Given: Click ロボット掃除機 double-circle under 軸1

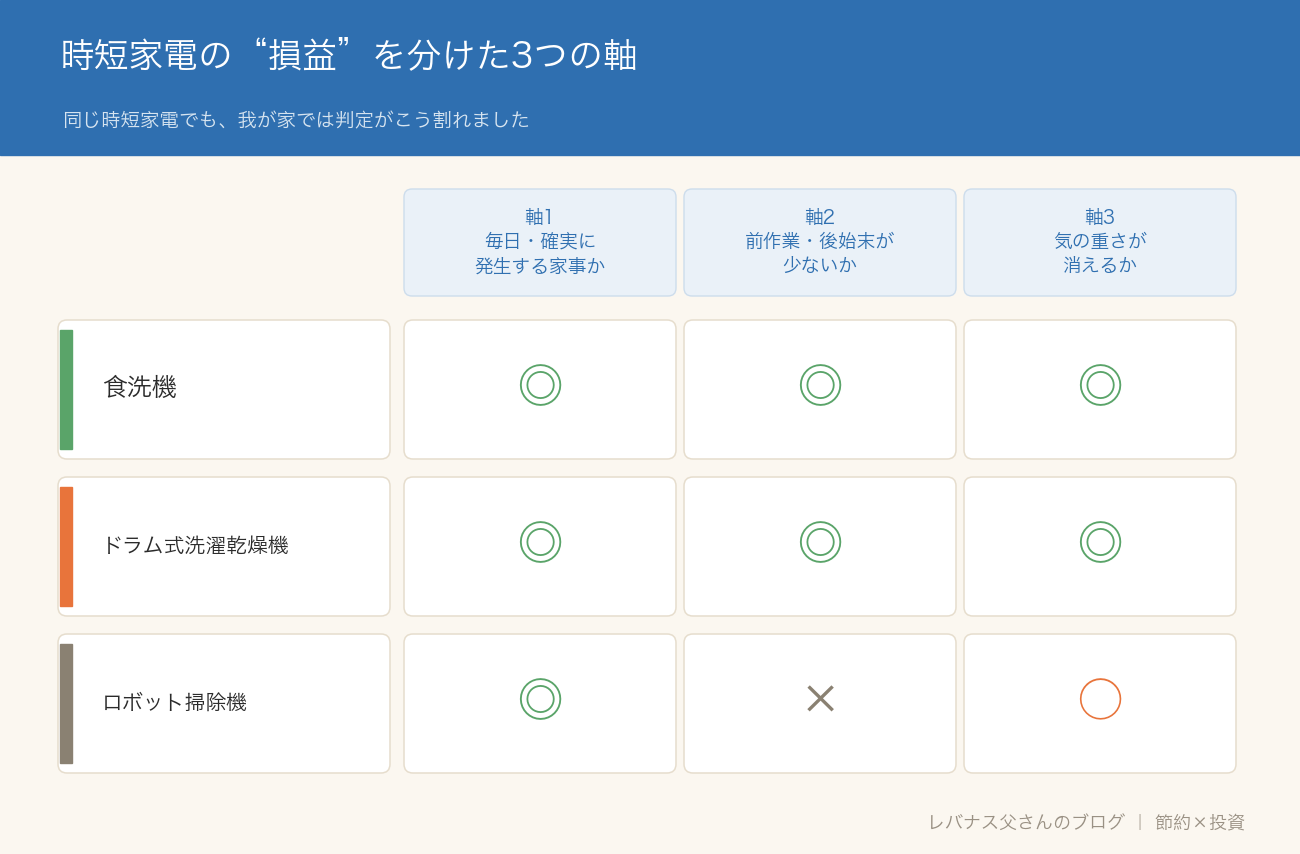Looking at the screenshot, I should [x=540, y=699].
